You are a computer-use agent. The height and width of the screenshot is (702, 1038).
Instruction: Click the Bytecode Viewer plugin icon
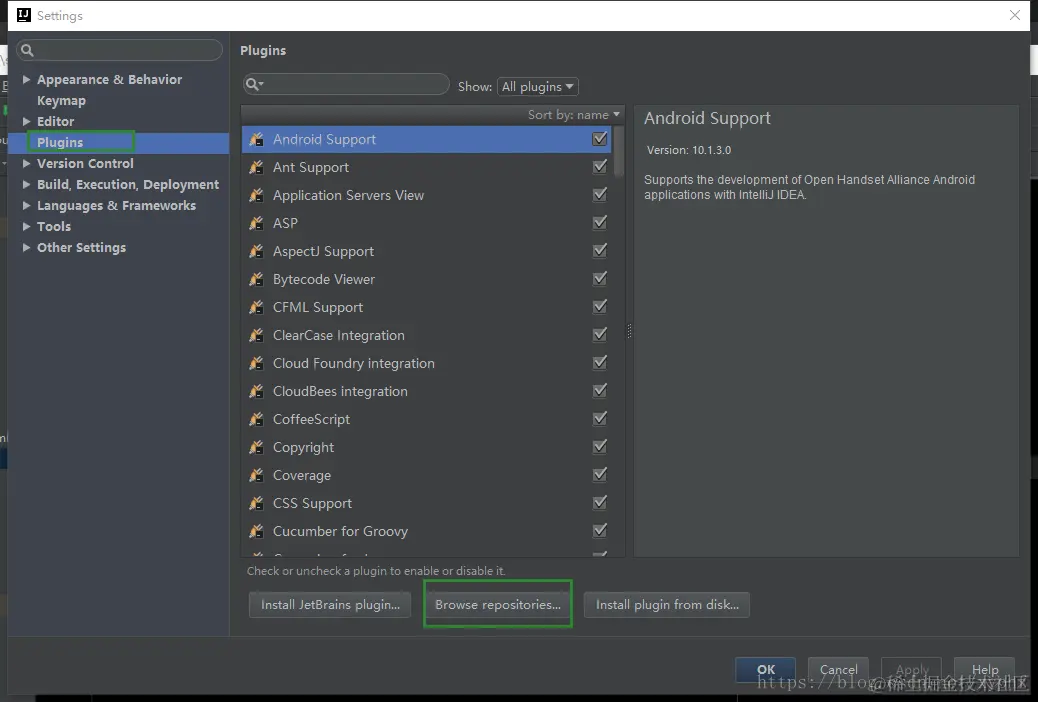256,279
